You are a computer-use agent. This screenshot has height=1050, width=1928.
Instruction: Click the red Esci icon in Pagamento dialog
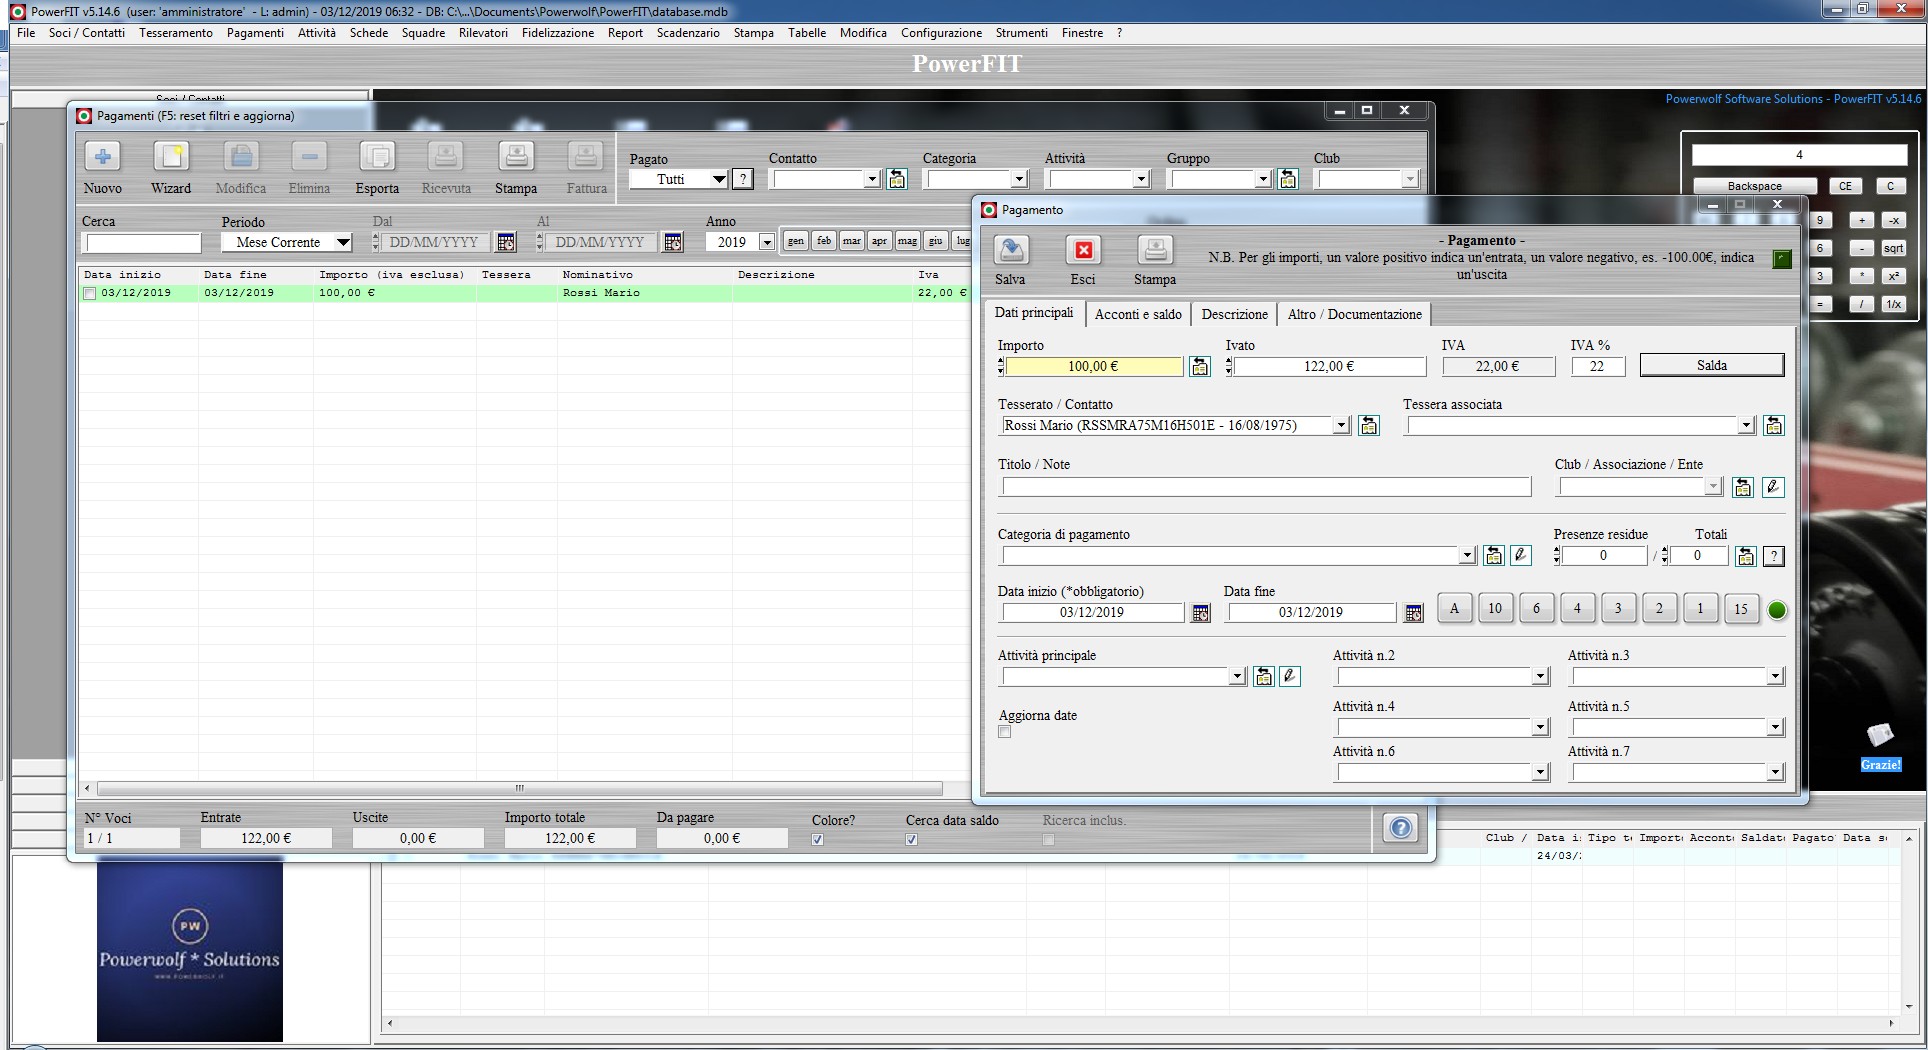coord(1083,250)
